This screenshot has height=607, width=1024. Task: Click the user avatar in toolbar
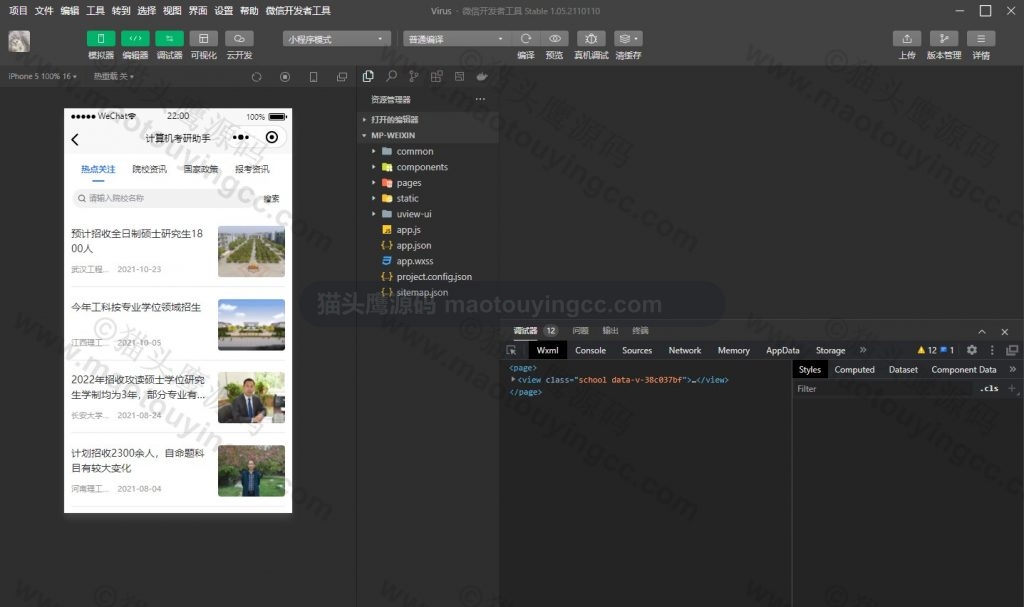click(19, 41)
